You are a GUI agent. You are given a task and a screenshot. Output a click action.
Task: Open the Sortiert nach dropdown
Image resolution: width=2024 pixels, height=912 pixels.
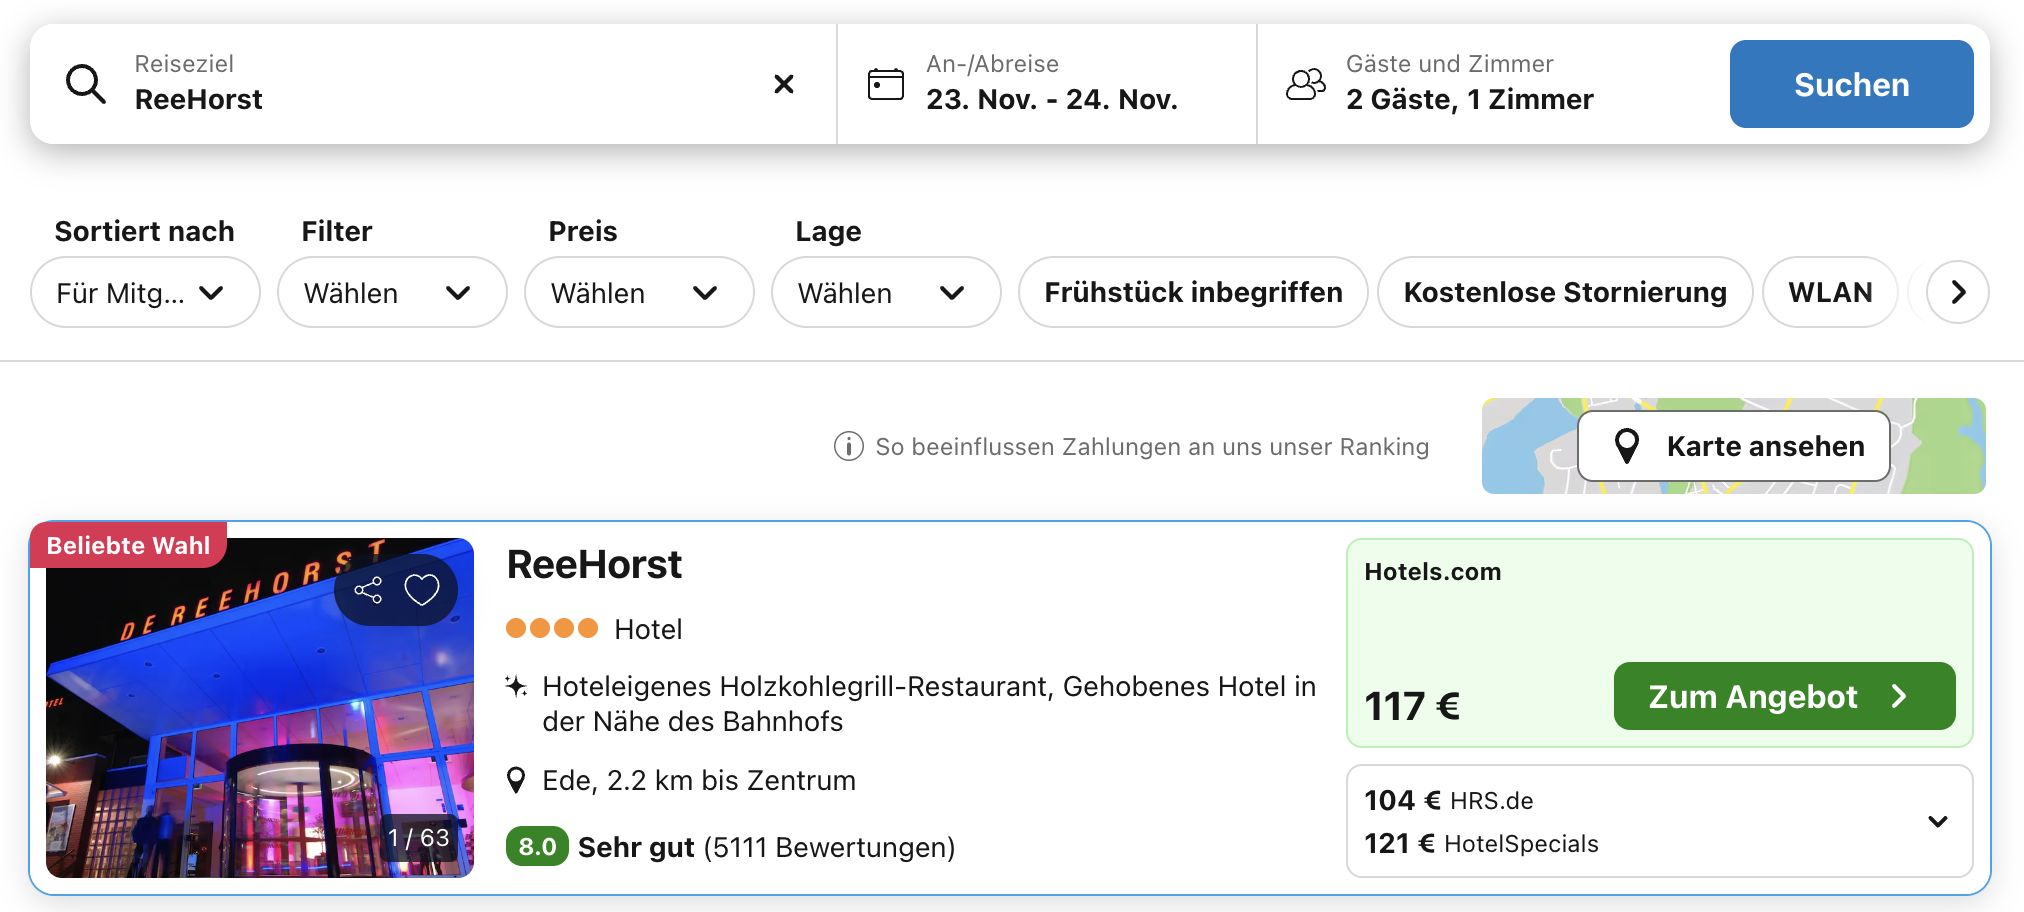[145, 292]
